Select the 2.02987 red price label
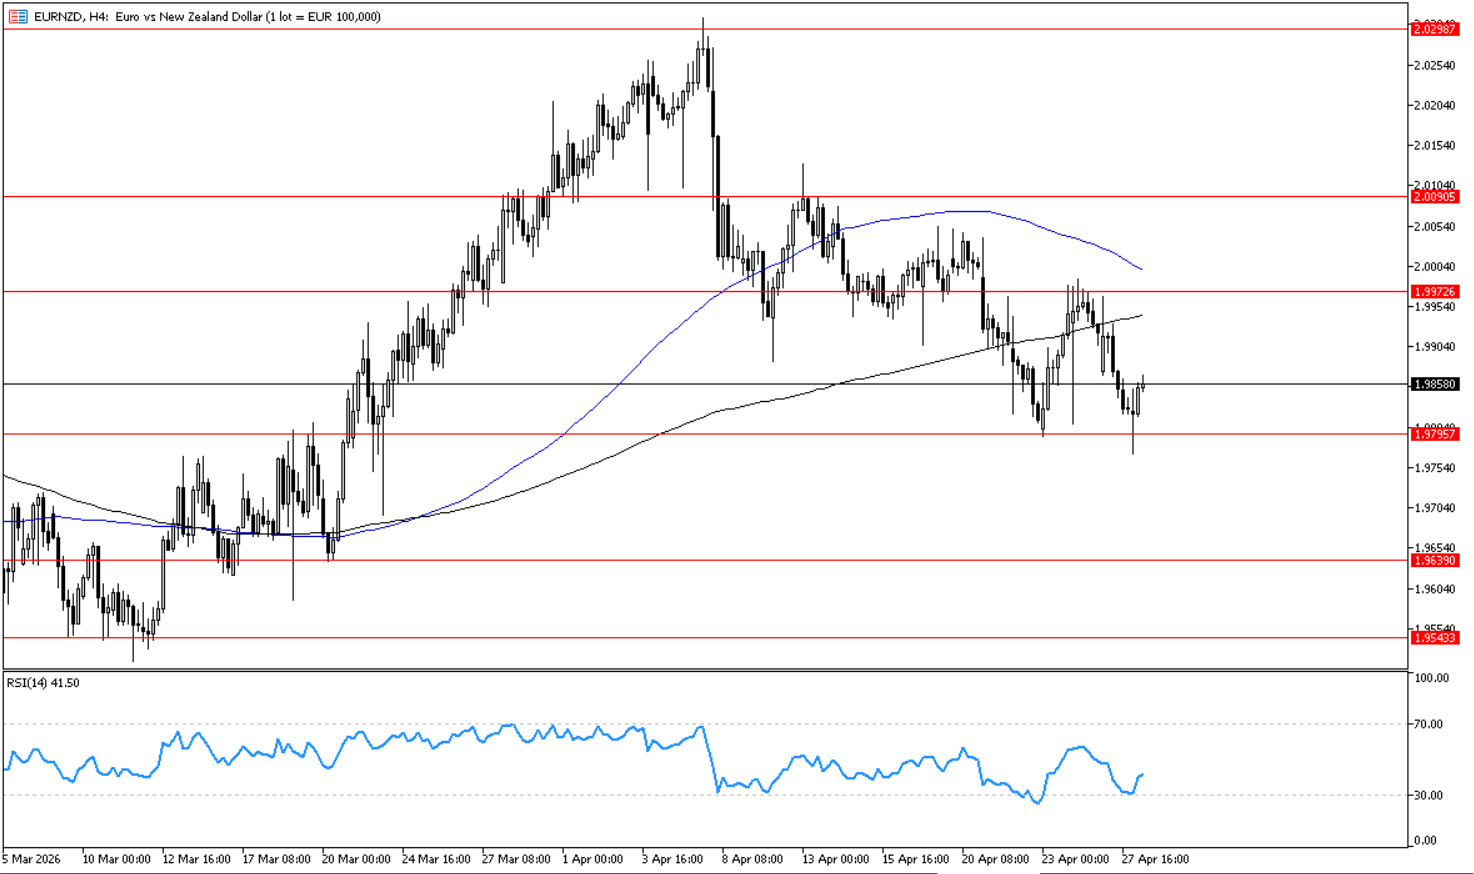 coord(1435,30)
